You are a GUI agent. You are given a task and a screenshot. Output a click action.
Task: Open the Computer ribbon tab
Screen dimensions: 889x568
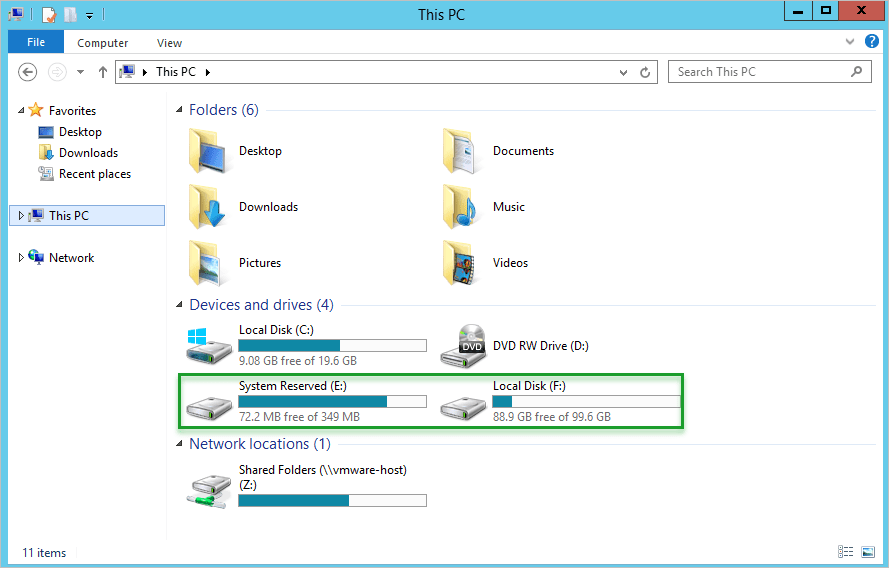[103, 43]
